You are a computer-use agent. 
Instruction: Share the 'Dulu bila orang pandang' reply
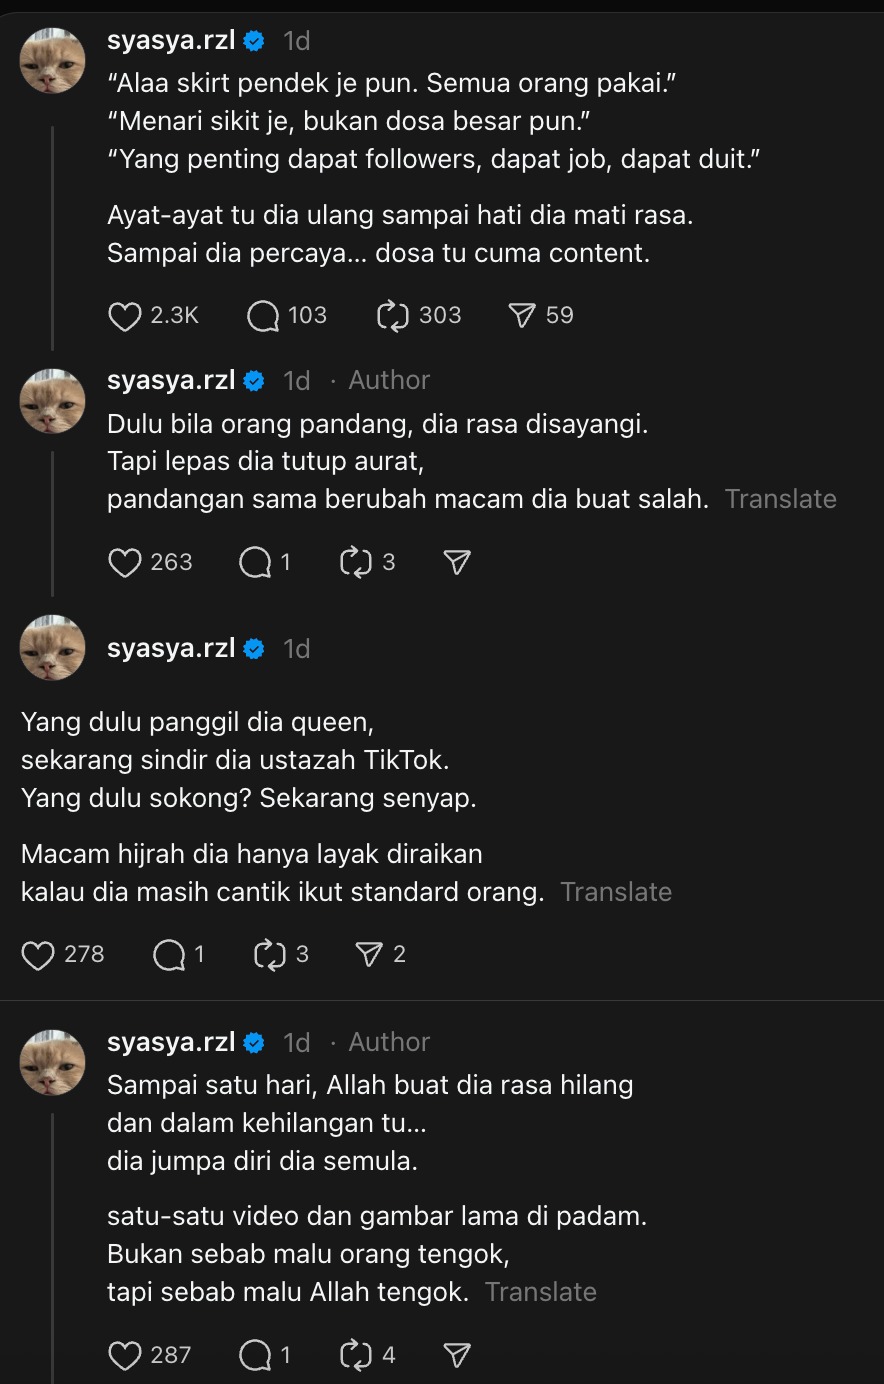455,562
